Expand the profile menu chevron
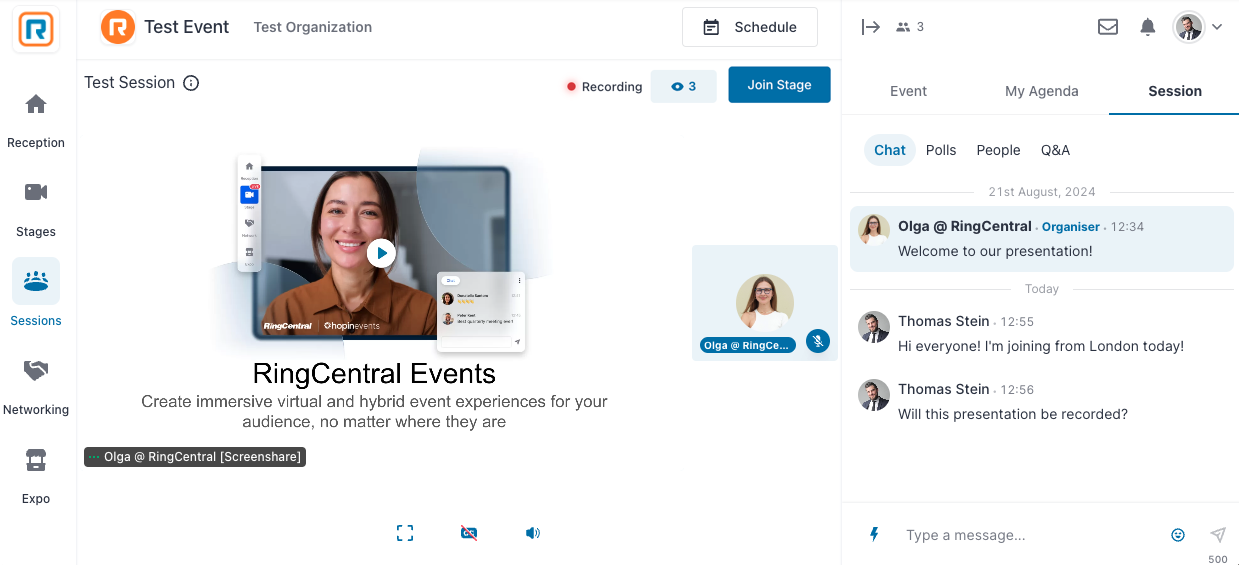1239x565 pixels. pyautogui.click(x=1217, y=27)
